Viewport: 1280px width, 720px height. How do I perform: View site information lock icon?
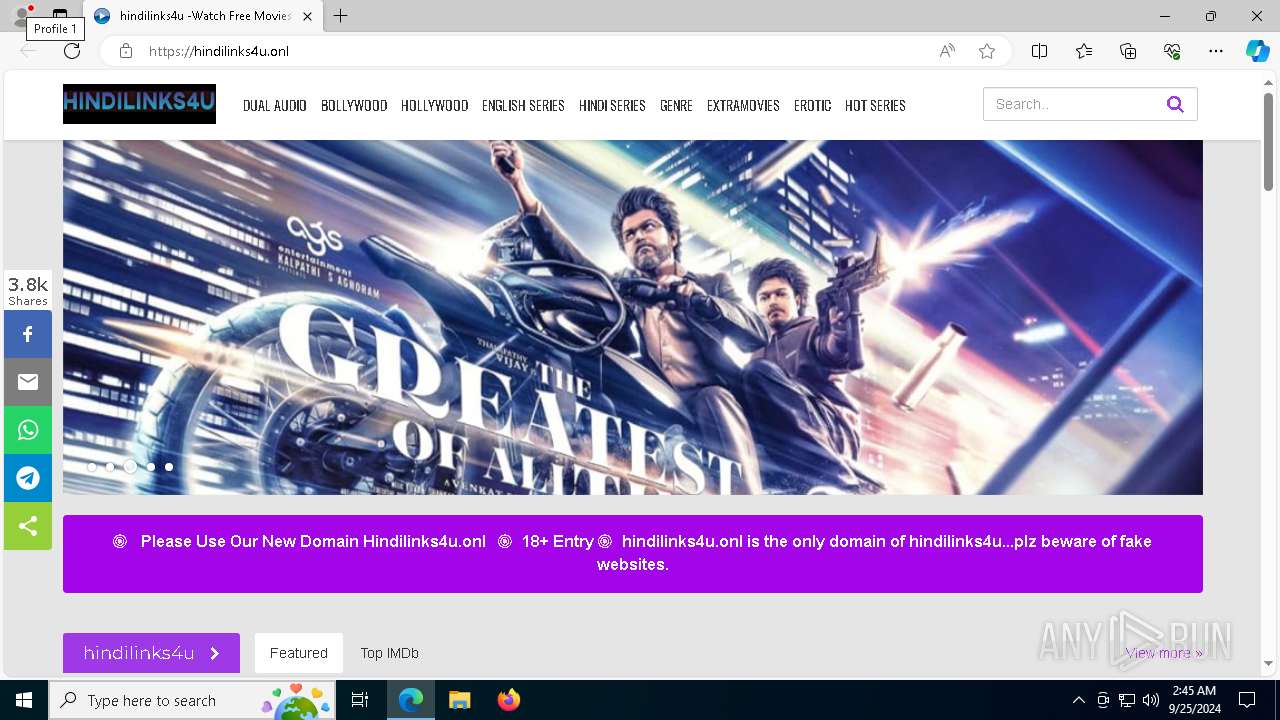pyautogui.click(x=125, y=51)
